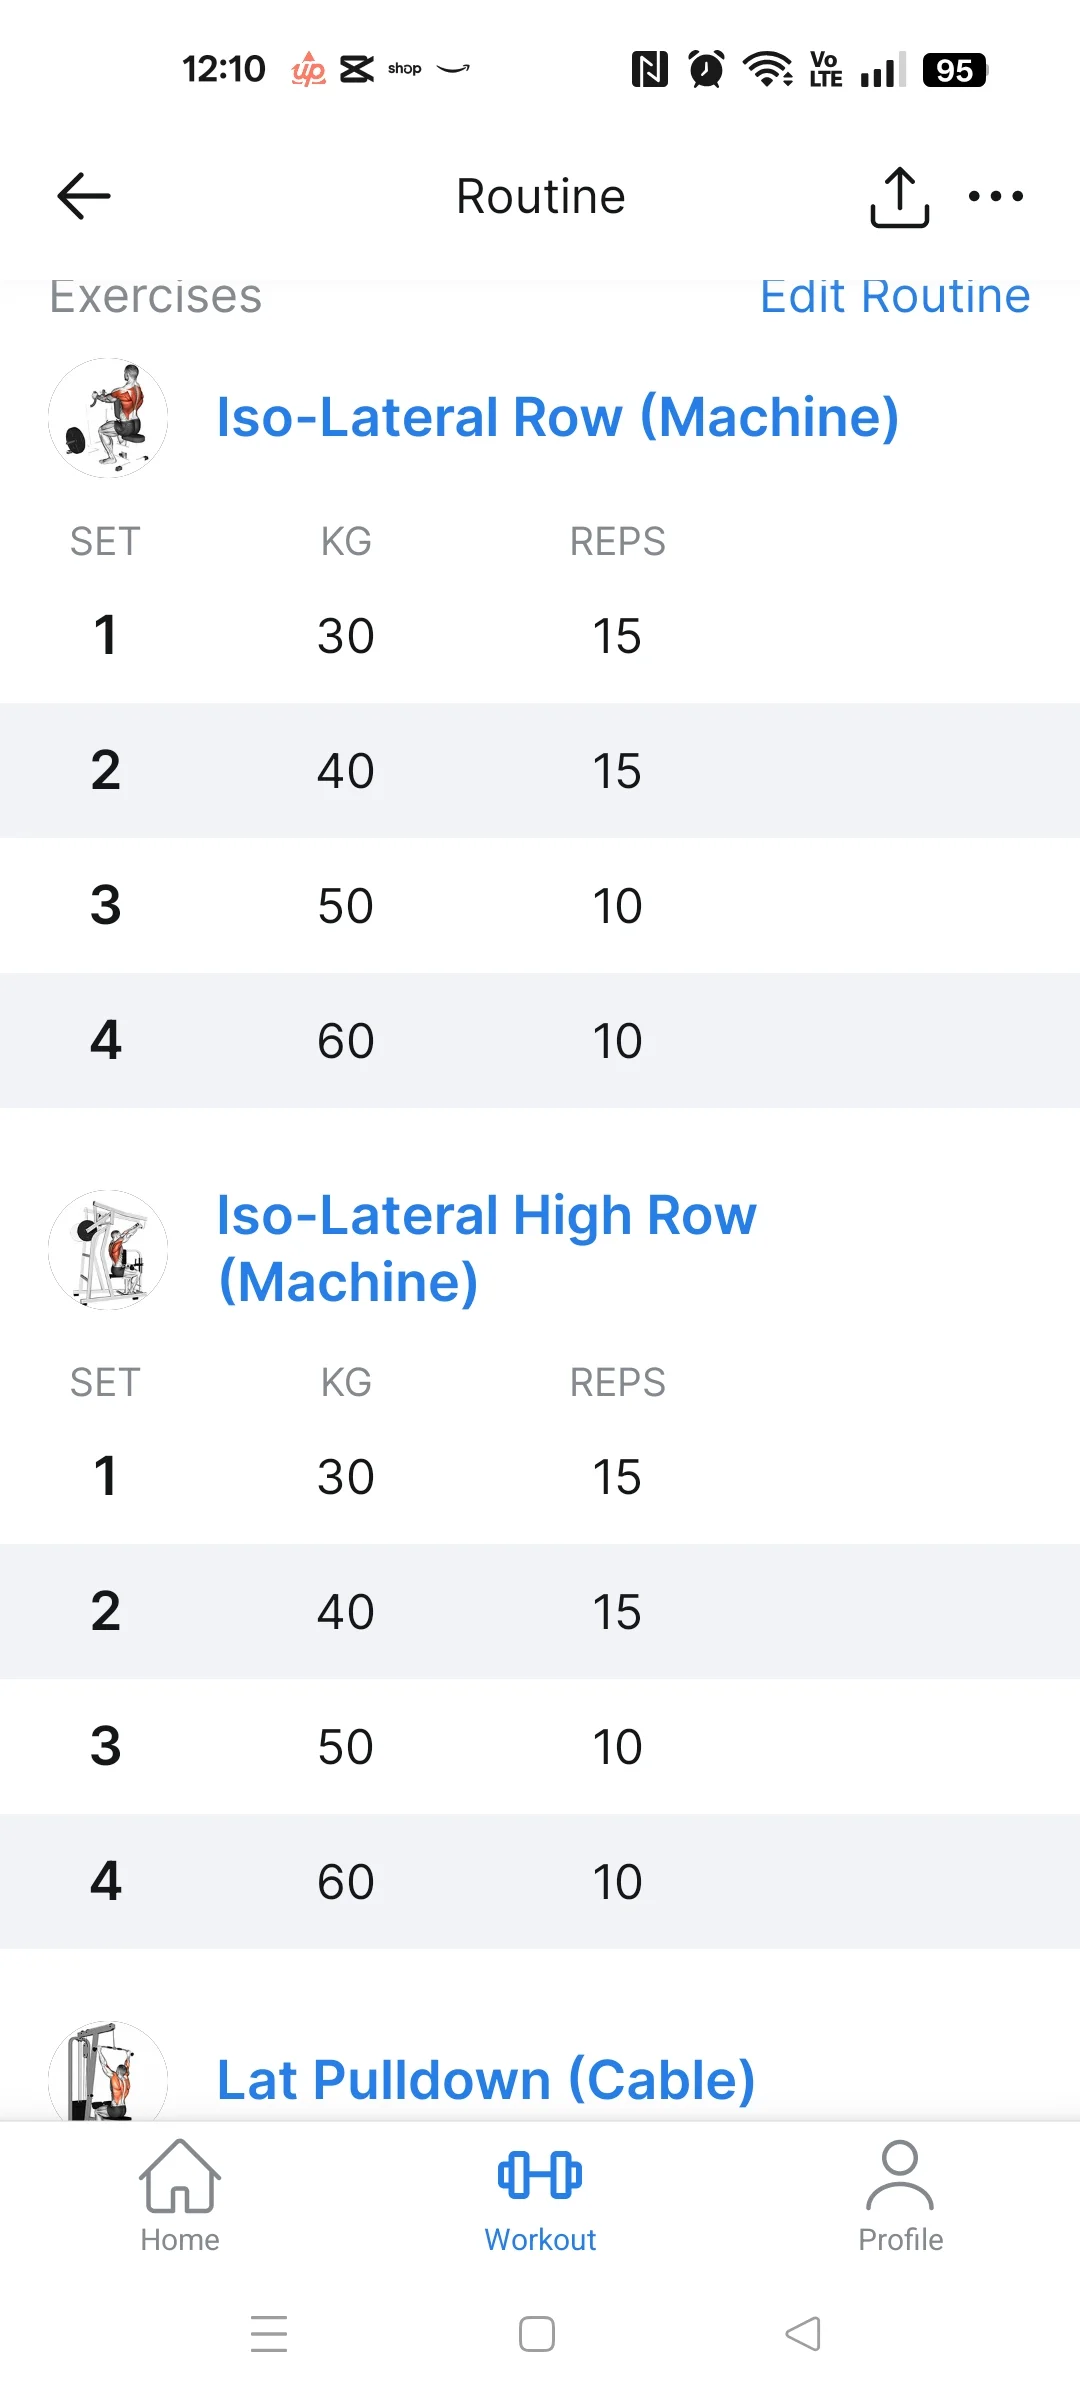Tap Iso-Lateral High Row exercise thumbnail
The image size is (1080, 2400).
click(108, 1250)
